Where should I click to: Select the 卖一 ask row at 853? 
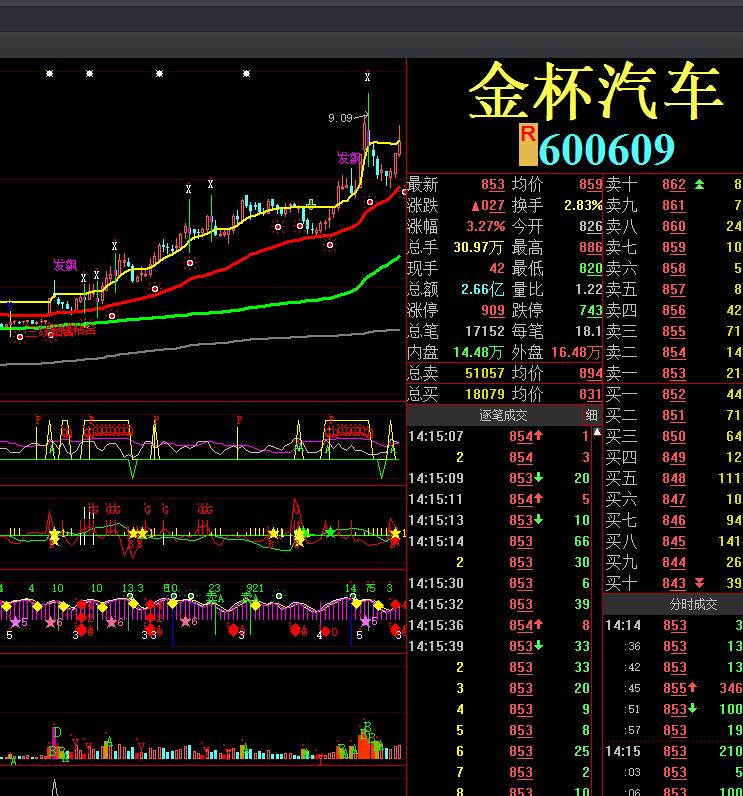tap(673, 373)
